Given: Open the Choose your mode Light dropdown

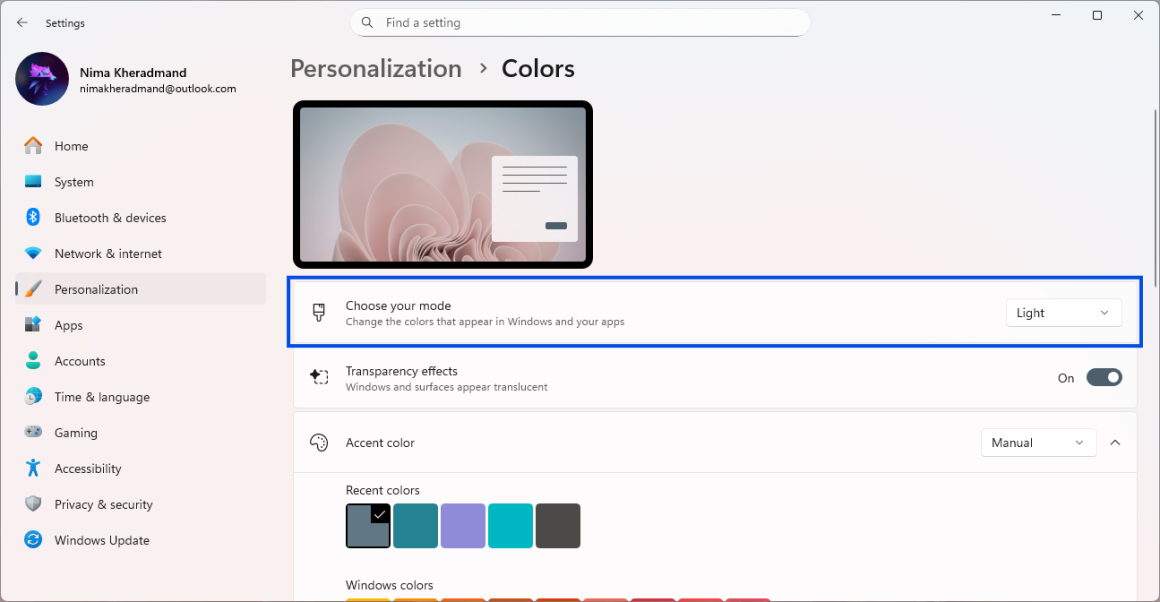Looking at the screenshot, I should click(x=1063, y=313).
